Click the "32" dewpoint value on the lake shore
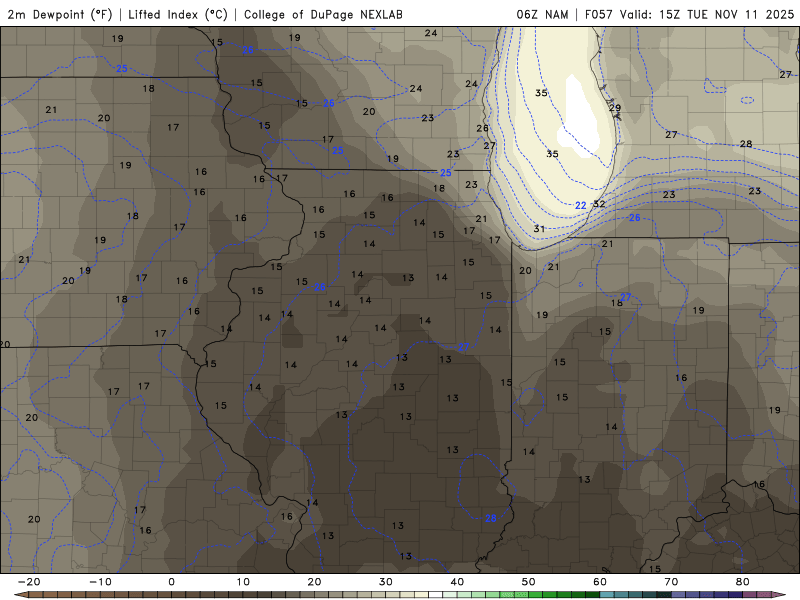 click(x=599, y=204)
